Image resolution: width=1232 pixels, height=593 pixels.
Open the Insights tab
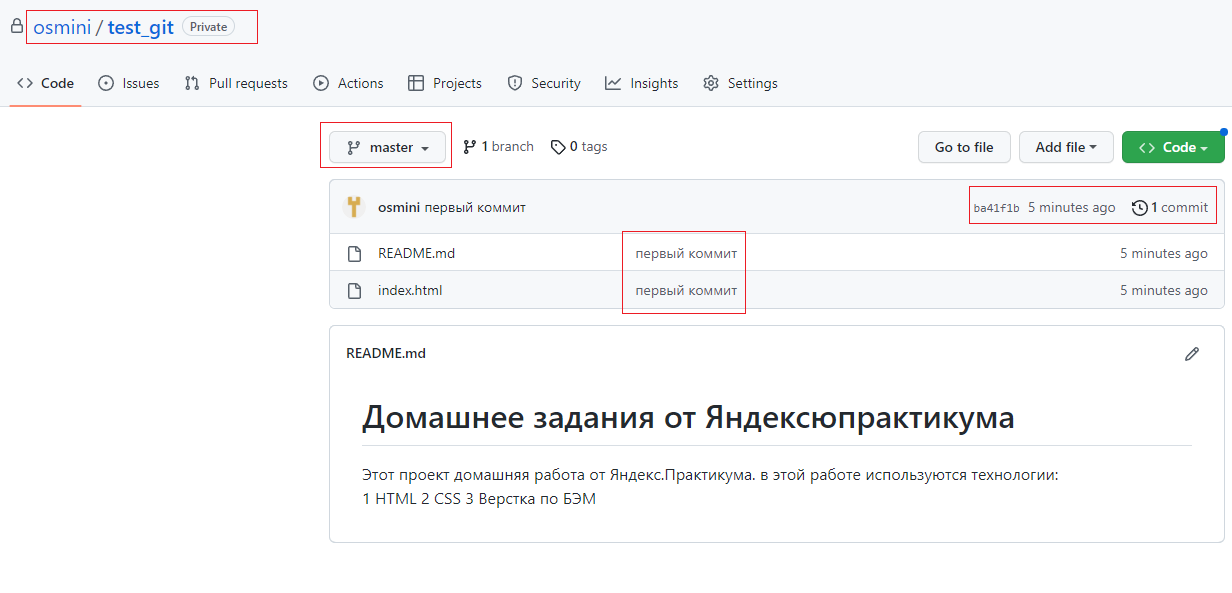(642, 83)
